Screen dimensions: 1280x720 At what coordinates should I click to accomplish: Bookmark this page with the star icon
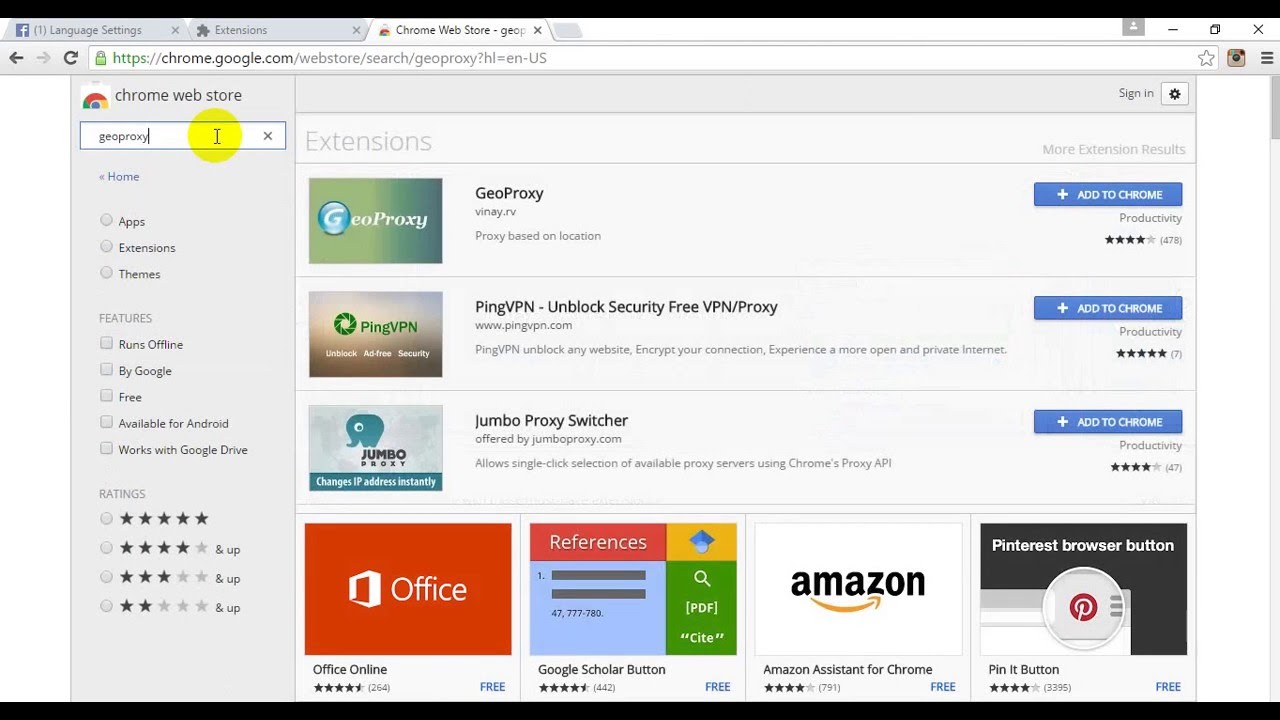pyautogui.click(x=1206, y=58)
